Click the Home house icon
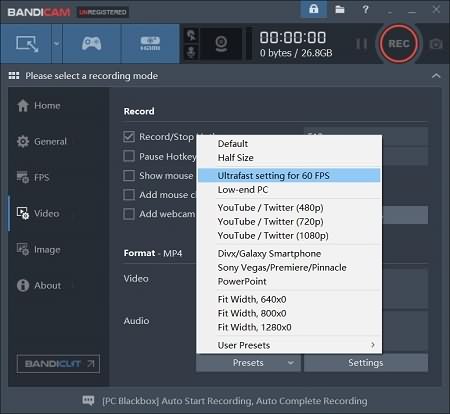This screenshot has height=414, width=450. [x=23, y=106]
